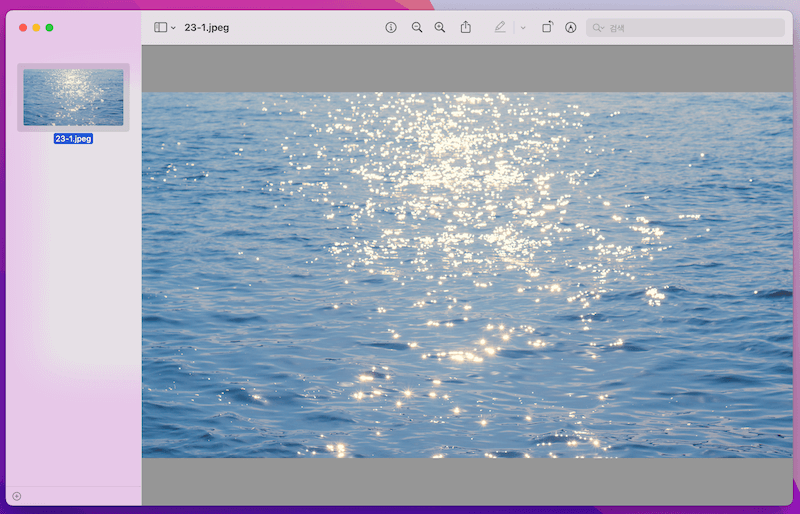Click the add button at sidebar bottom
This screenshot has width=800, height=514.
[x=17, y=496]
